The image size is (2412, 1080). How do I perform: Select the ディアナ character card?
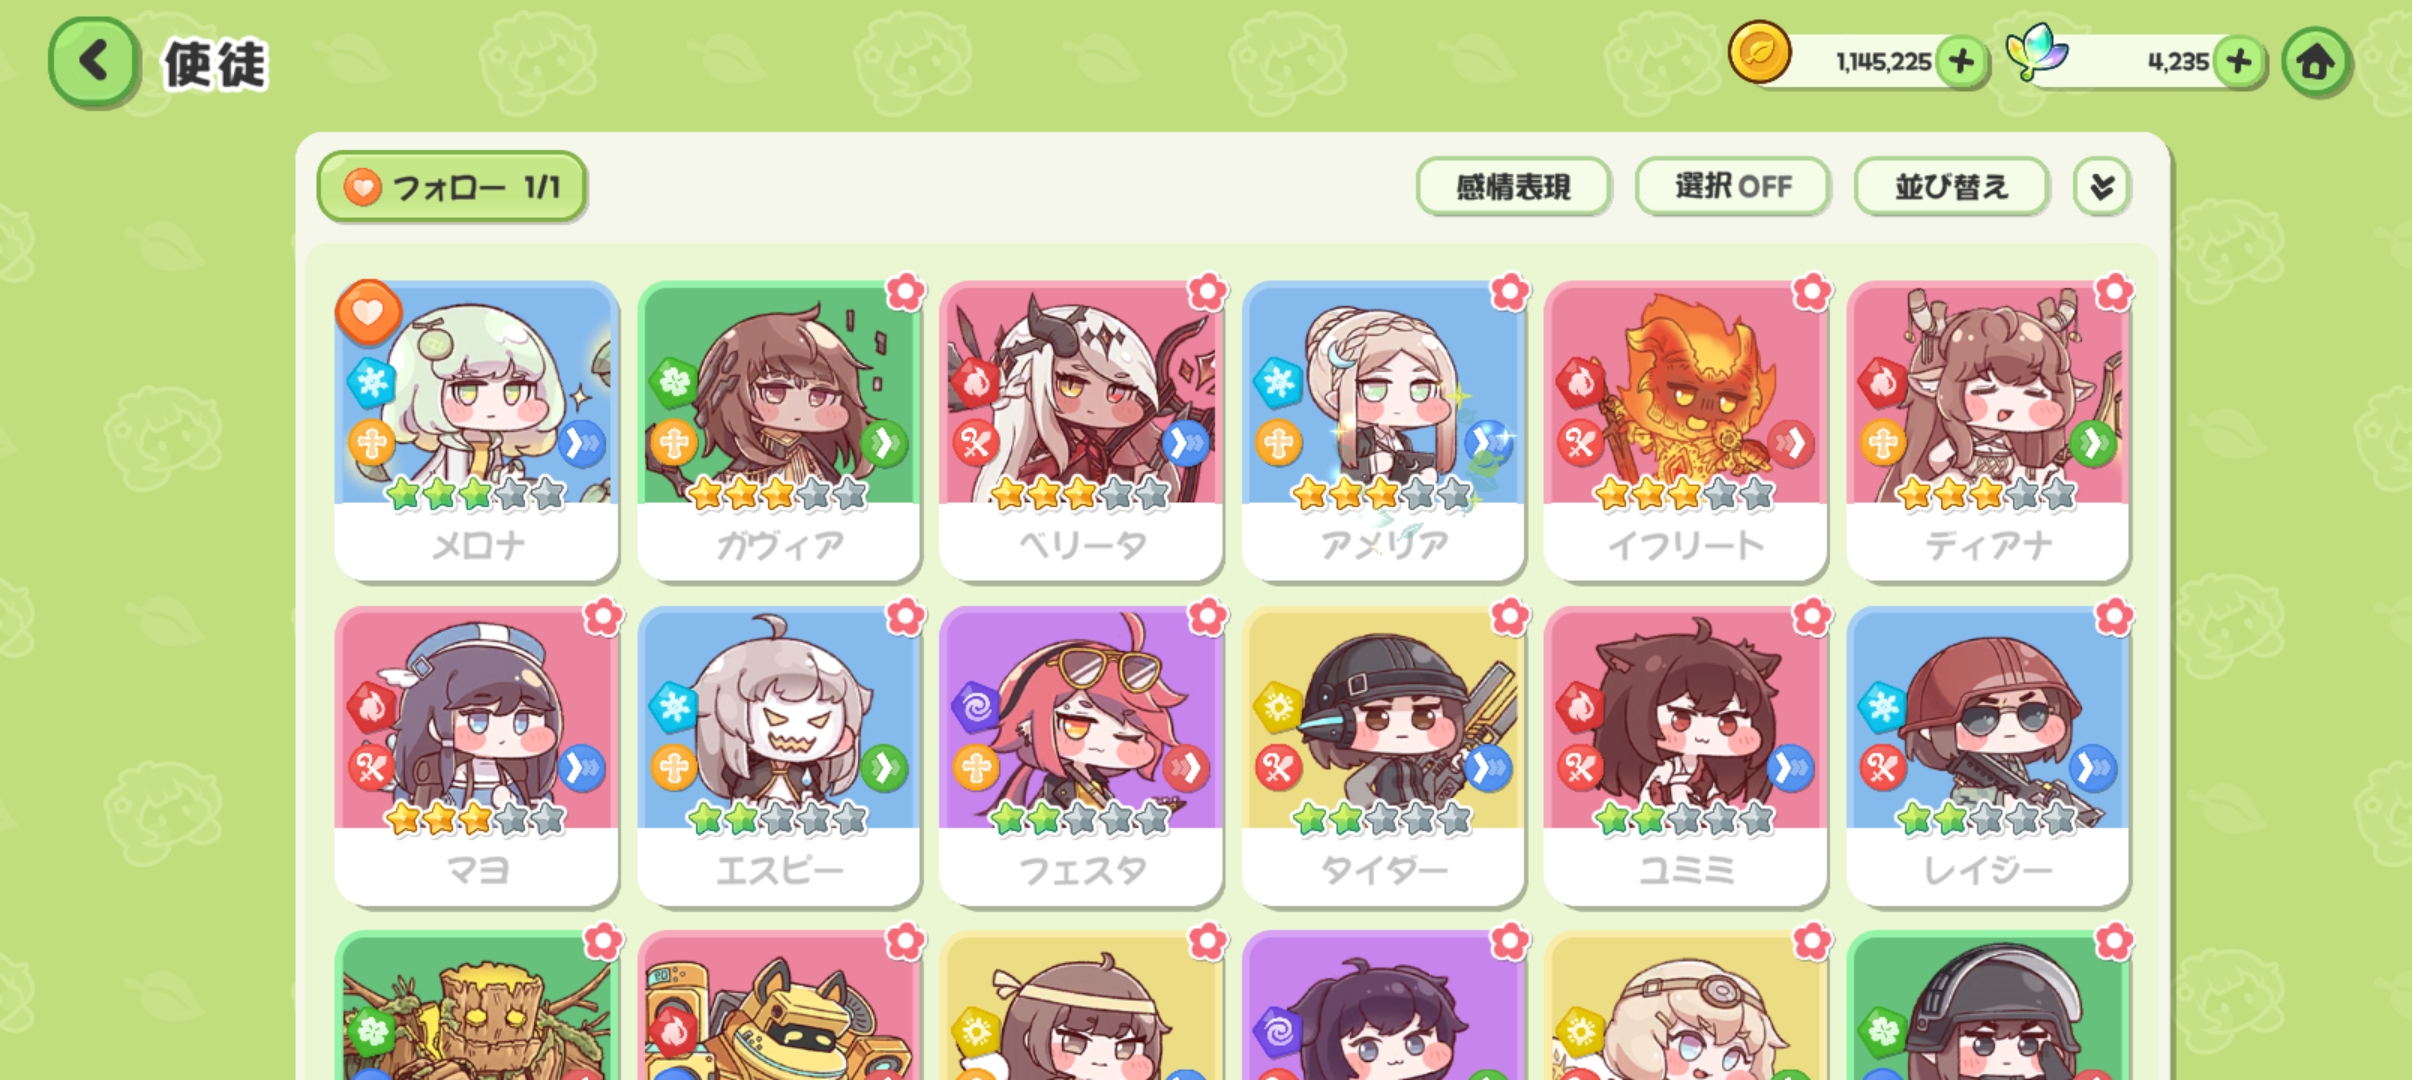click(x=1988, y=431)
